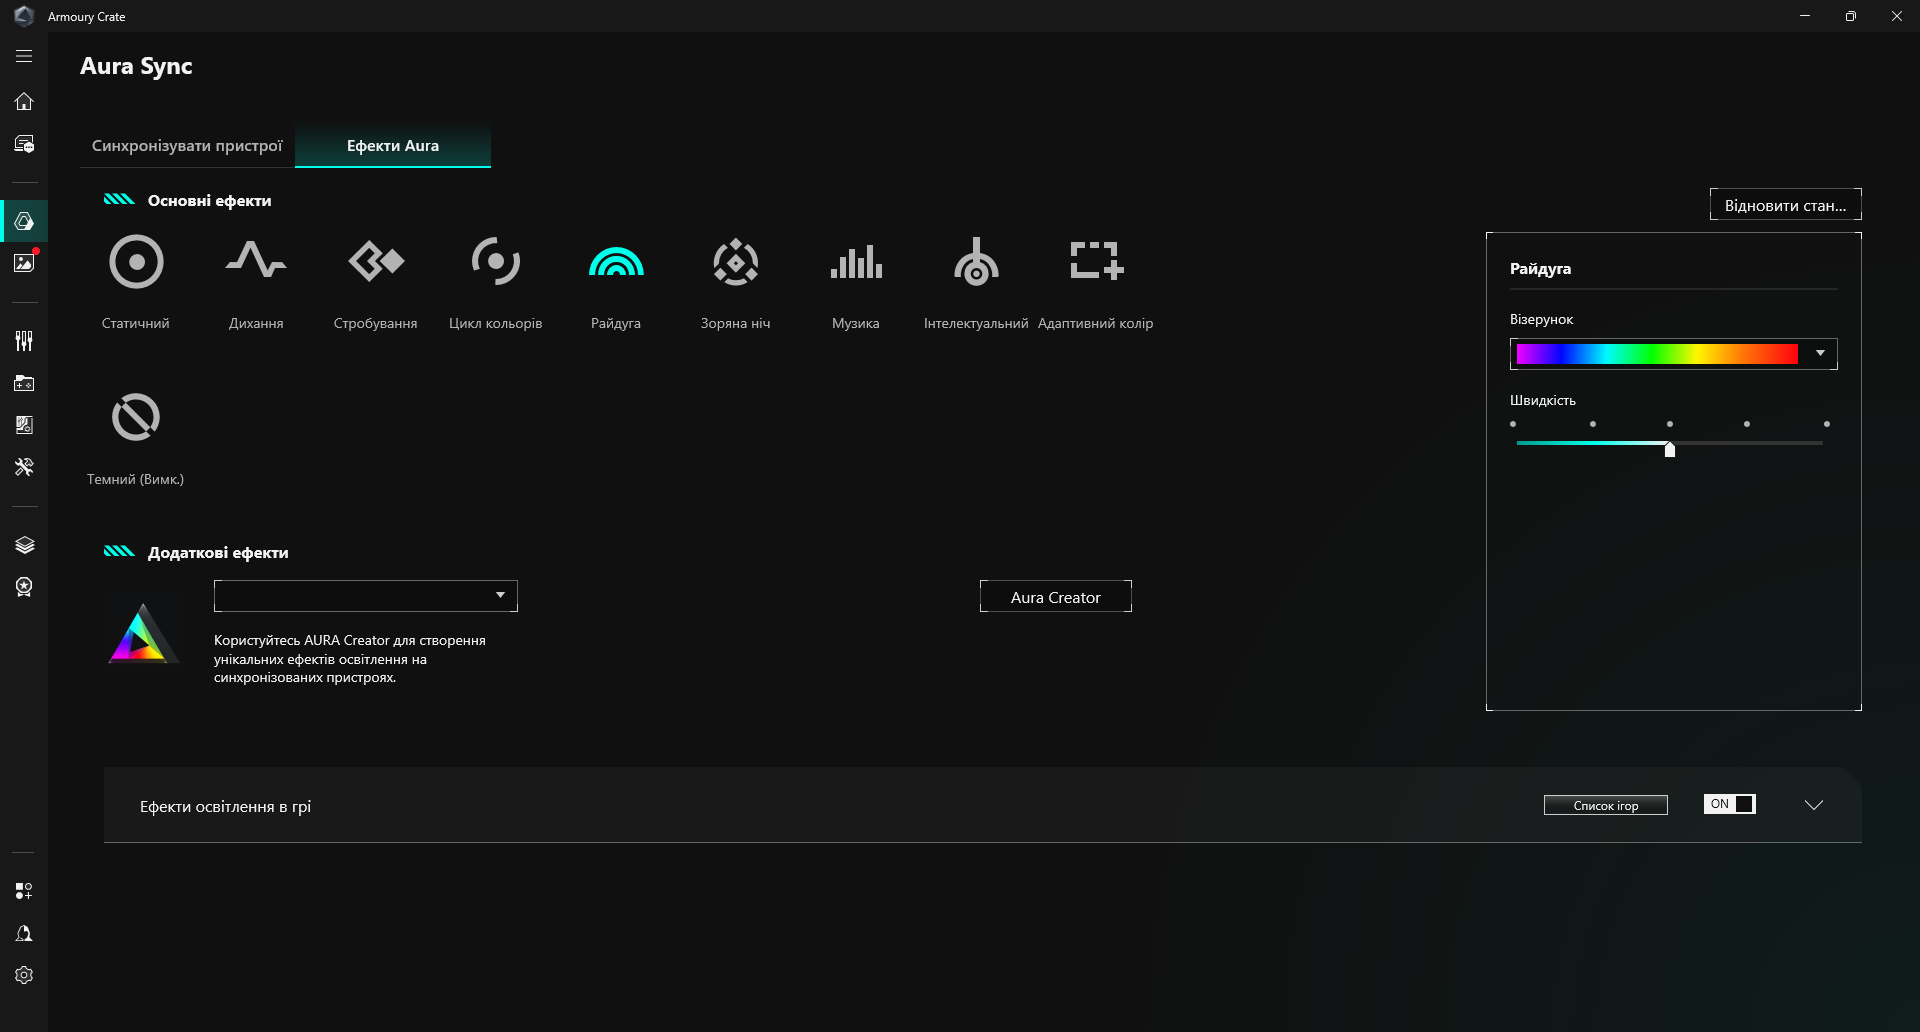
Task: Toggle the in-game lighting ON switch
Action: 1729,804
